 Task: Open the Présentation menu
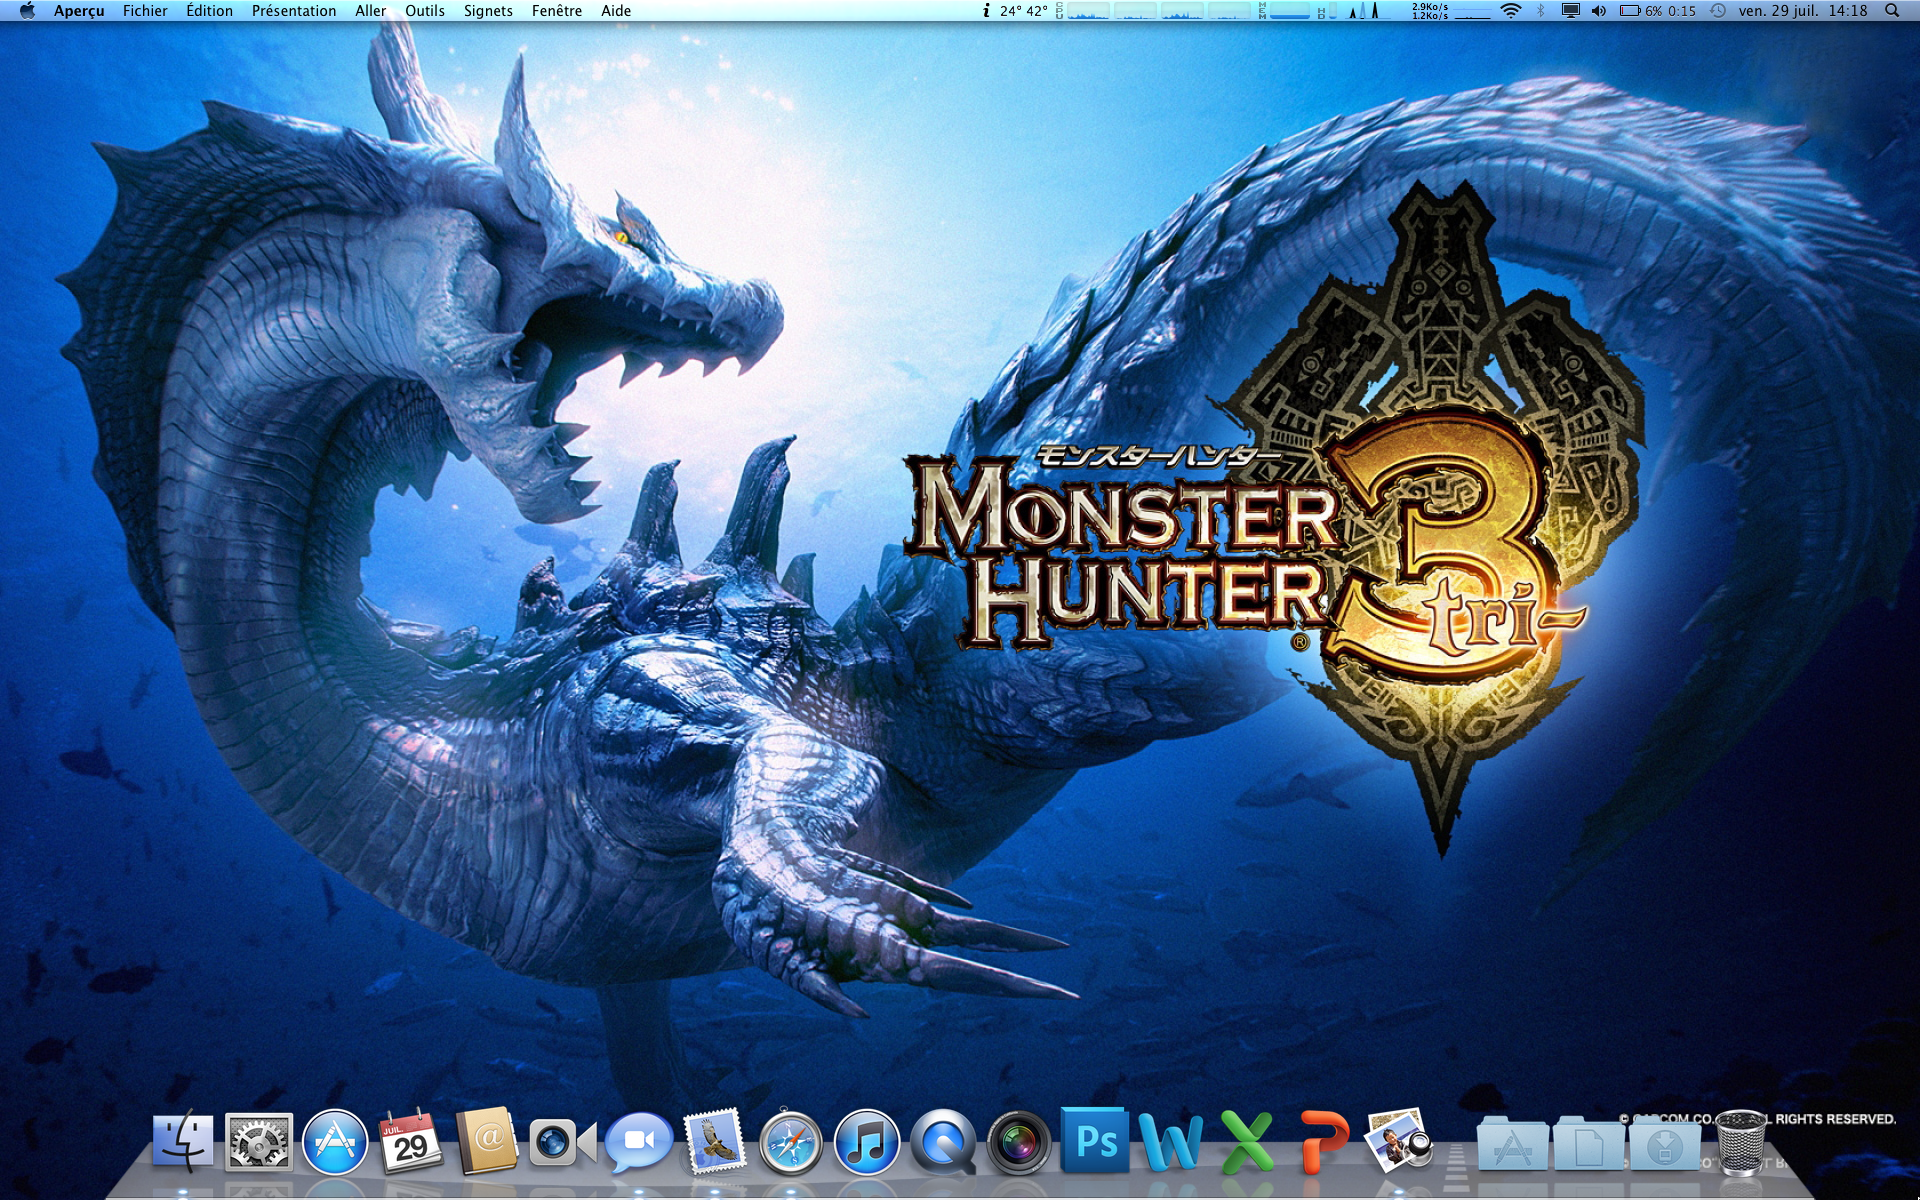pyautogui.click(x=294, y=11)
